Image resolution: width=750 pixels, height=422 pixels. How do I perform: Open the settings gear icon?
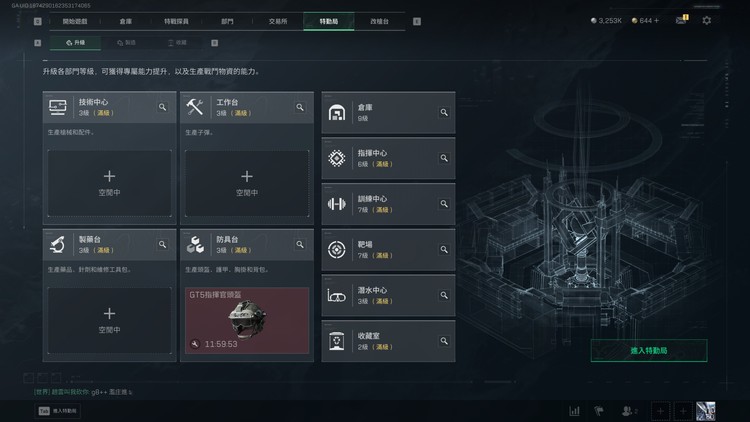pos(706,21)
